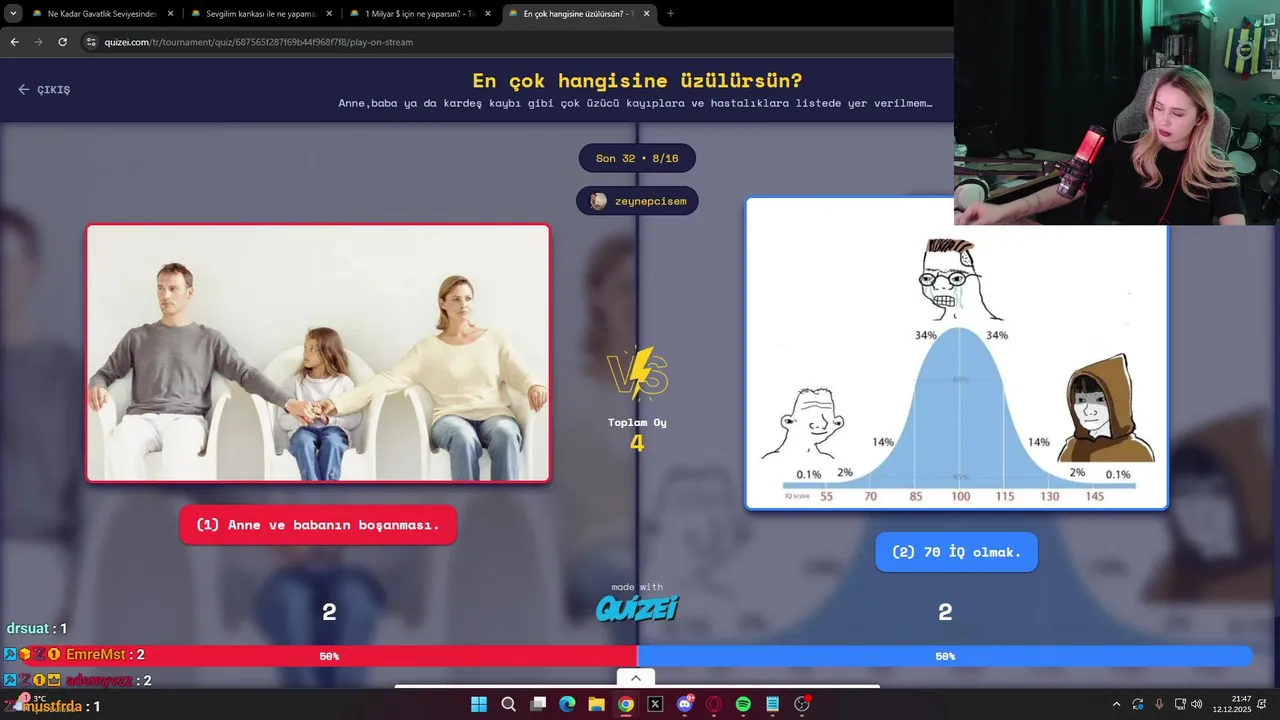
Task: Close the 'Ne Kadar Gavatlık Seviyesinde' tab
Action: point(170,14)
